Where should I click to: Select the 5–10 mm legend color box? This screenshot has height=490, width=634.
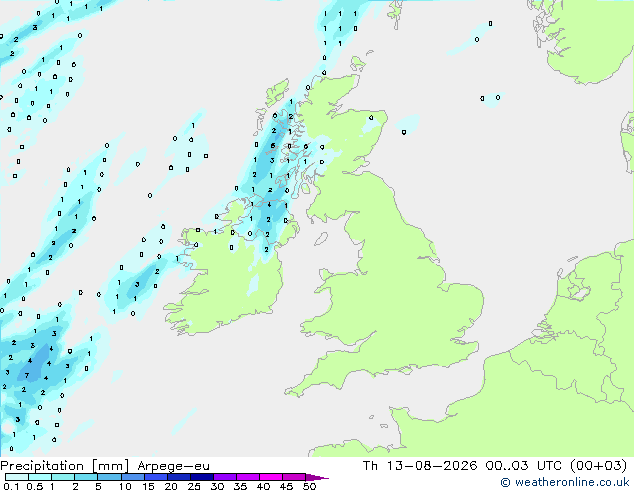pos(109,477)
